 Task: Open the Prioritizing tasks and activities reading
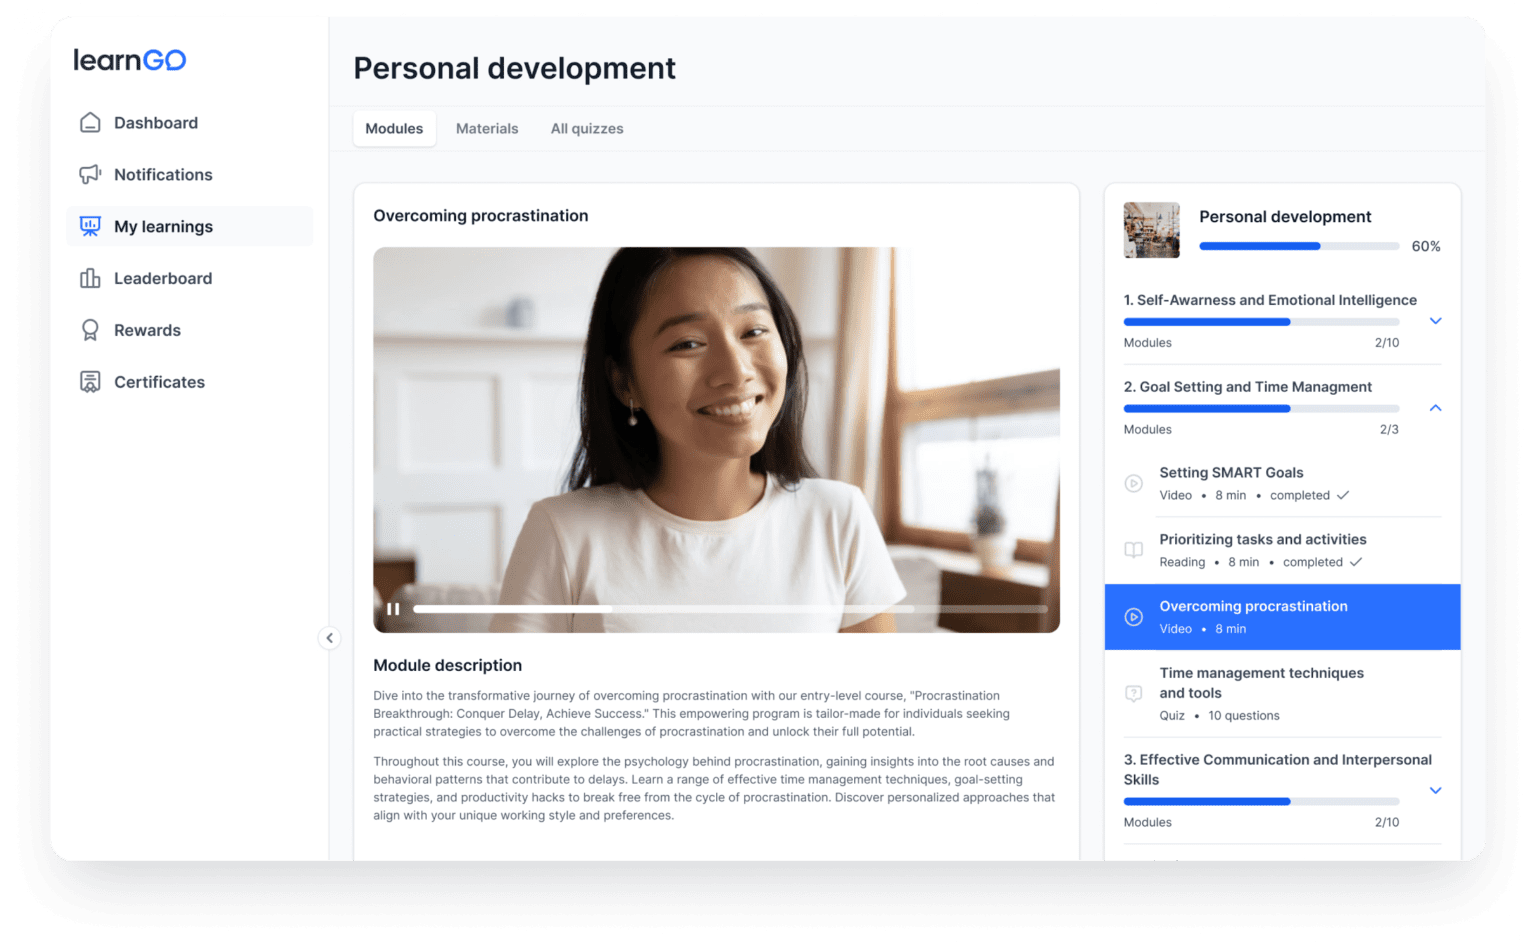tap(1262, 540)
